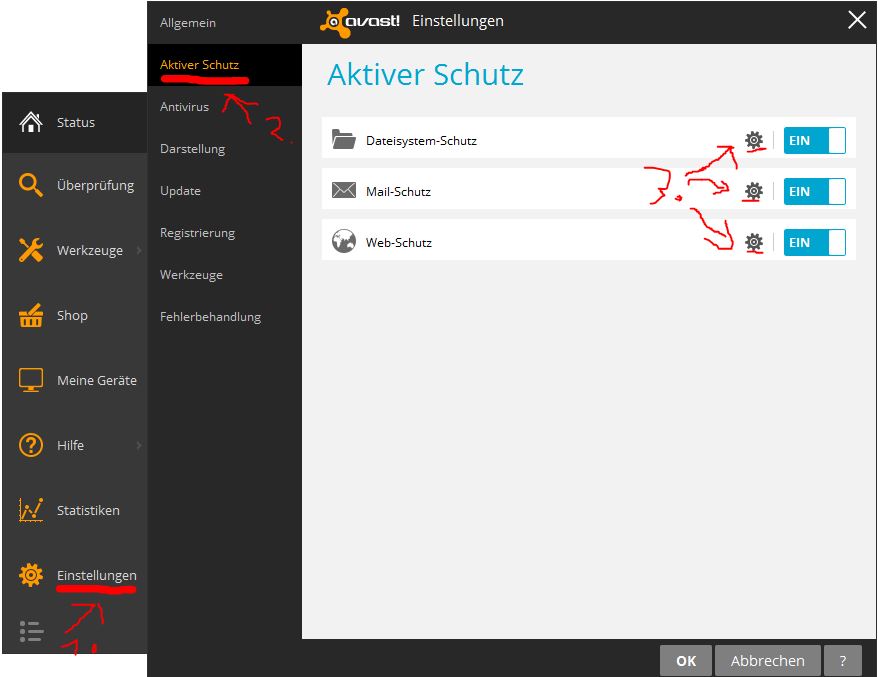
Task: Click the Überprüfung magnifier icon
Action: tap(31, 185)
